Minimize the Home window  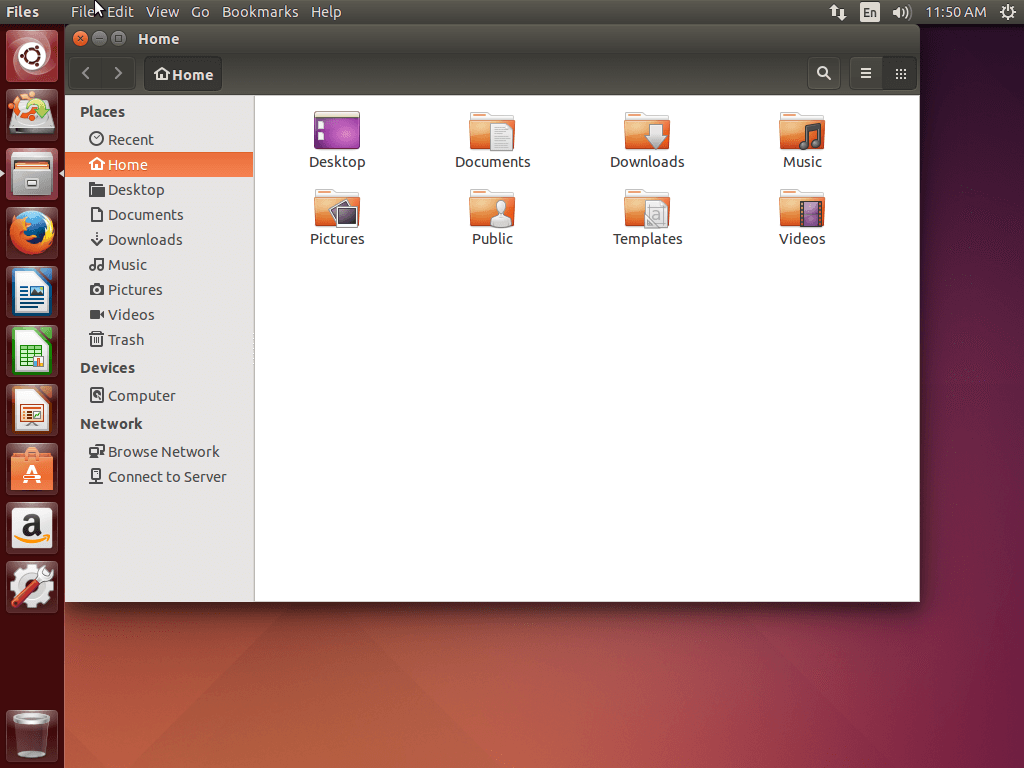(99, 39)
